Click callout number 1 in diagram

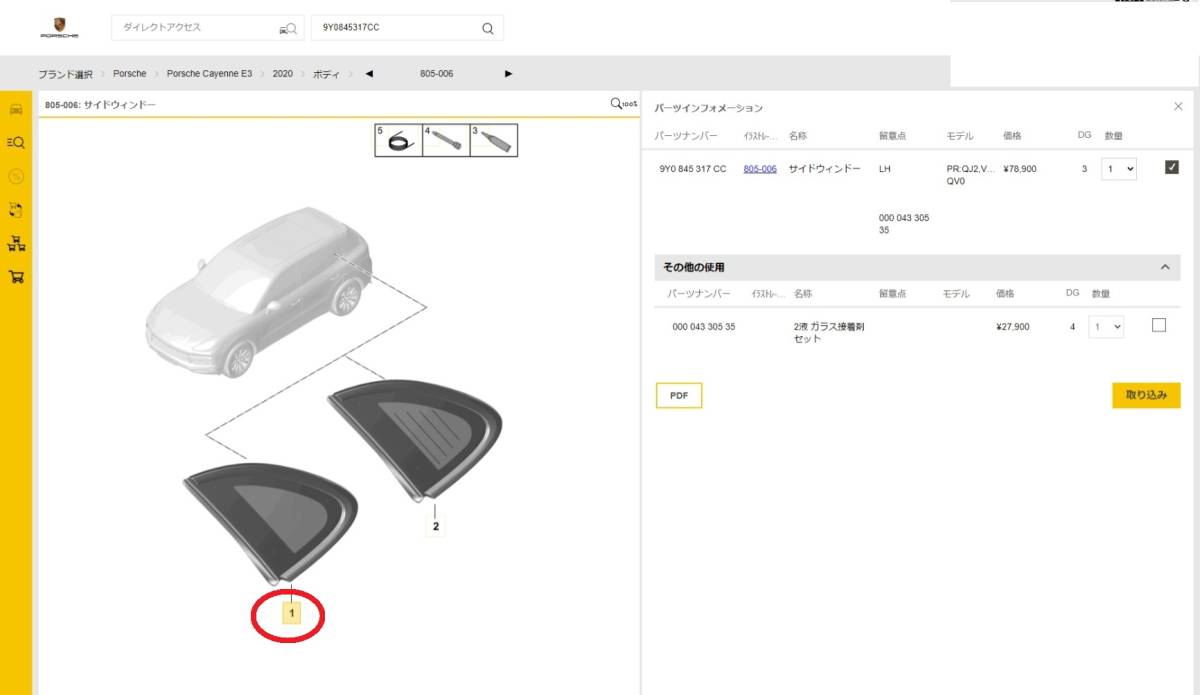coord(292,612)
